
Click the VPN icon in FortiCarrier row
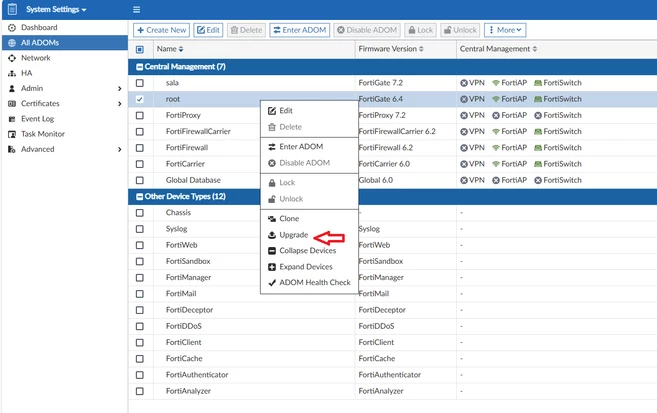[x=464, y=164]
